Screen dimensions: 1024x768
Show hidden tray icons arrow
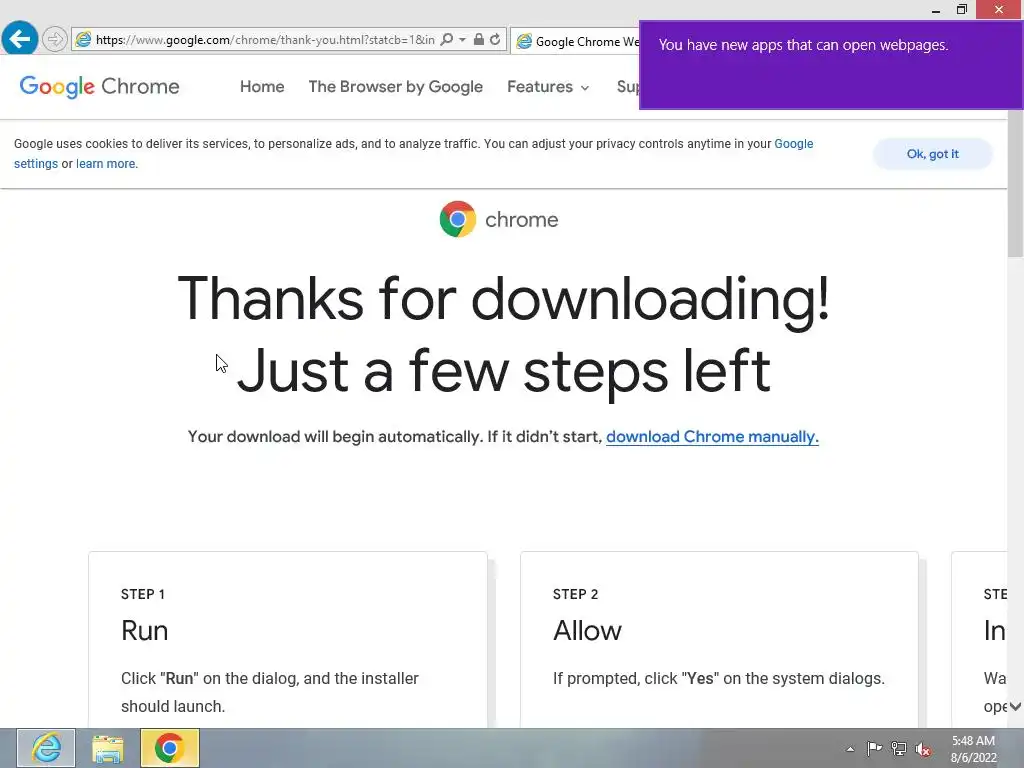pyautogui.click(x=850, y=749)
